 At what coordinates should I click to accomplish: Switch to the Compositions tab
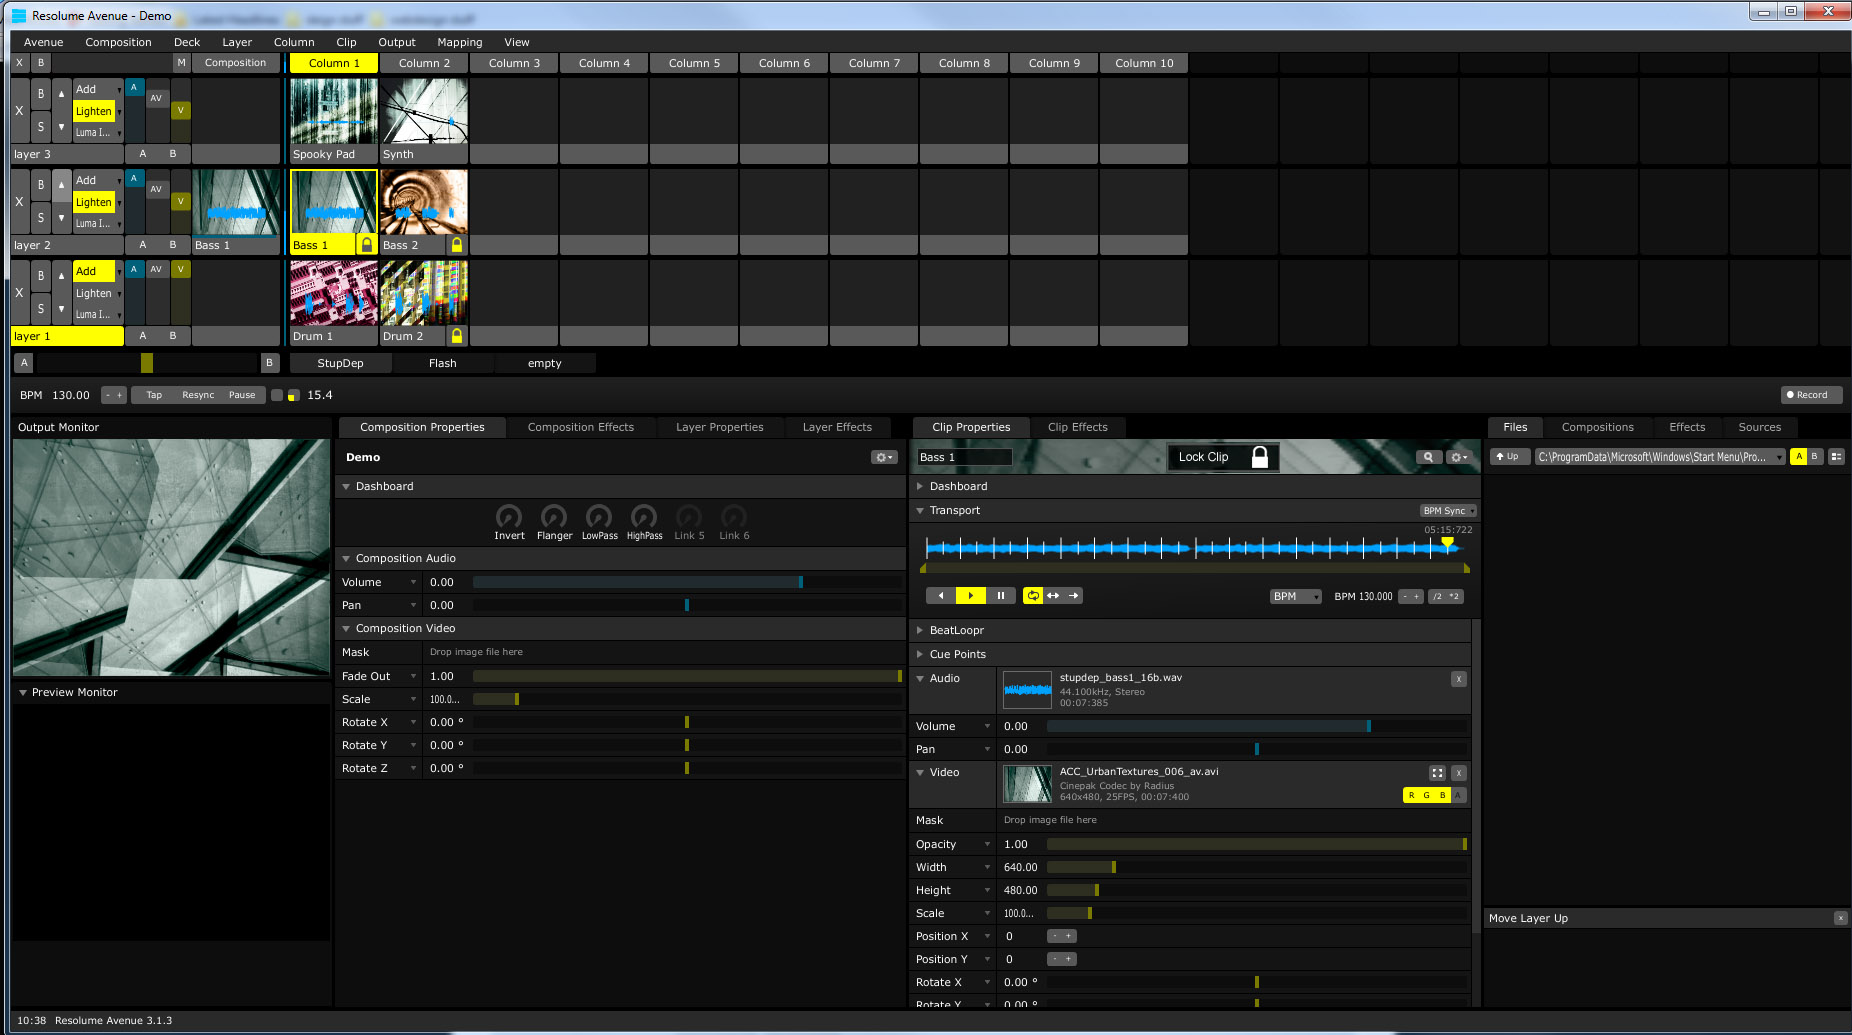pos(1597,427)
